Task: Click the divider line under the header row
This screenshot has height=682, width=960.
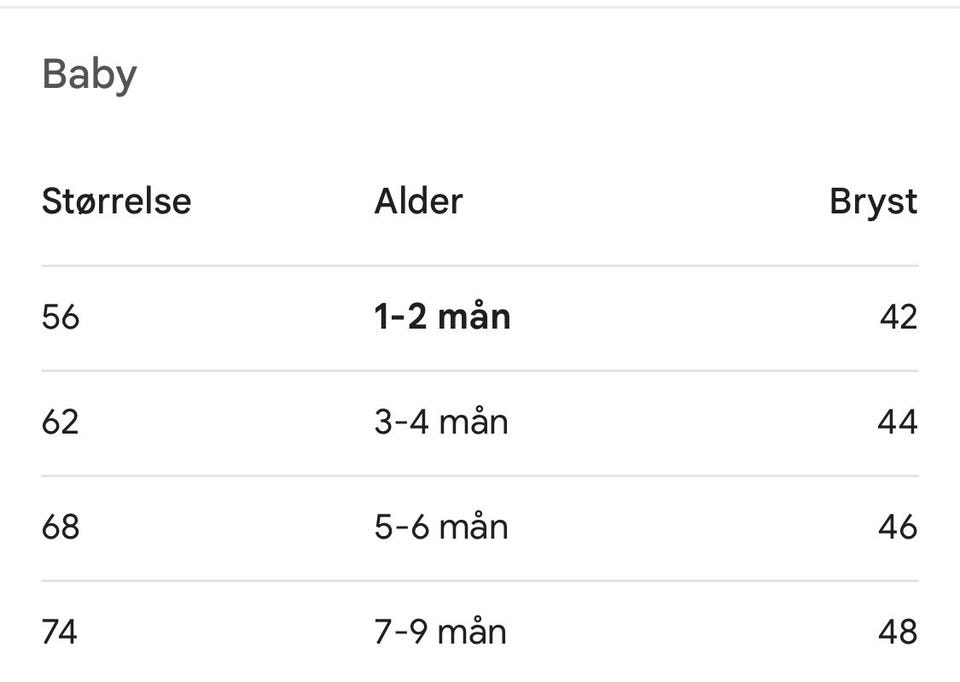Action: tap(480, 266)
